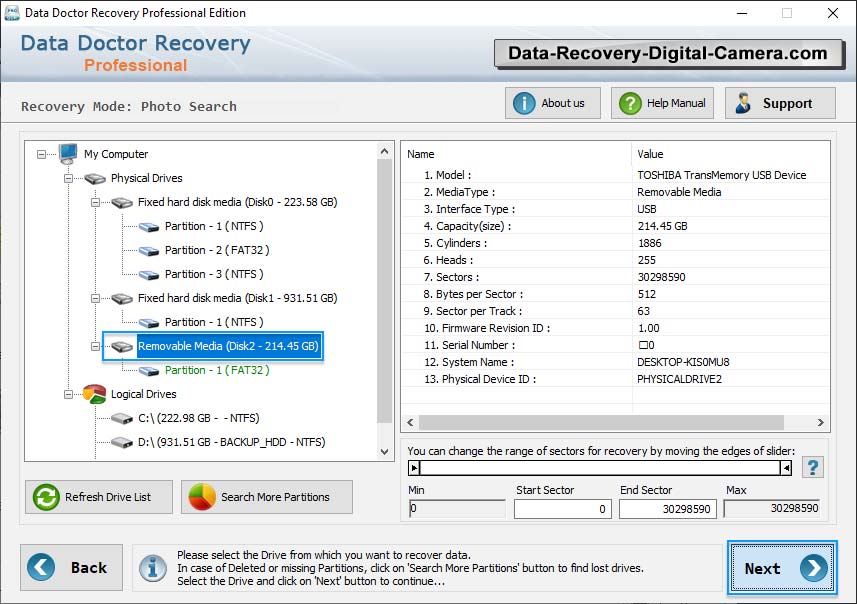Click the app icon in title bar
Screen dimensions: 857x604
tap(11, 13)
